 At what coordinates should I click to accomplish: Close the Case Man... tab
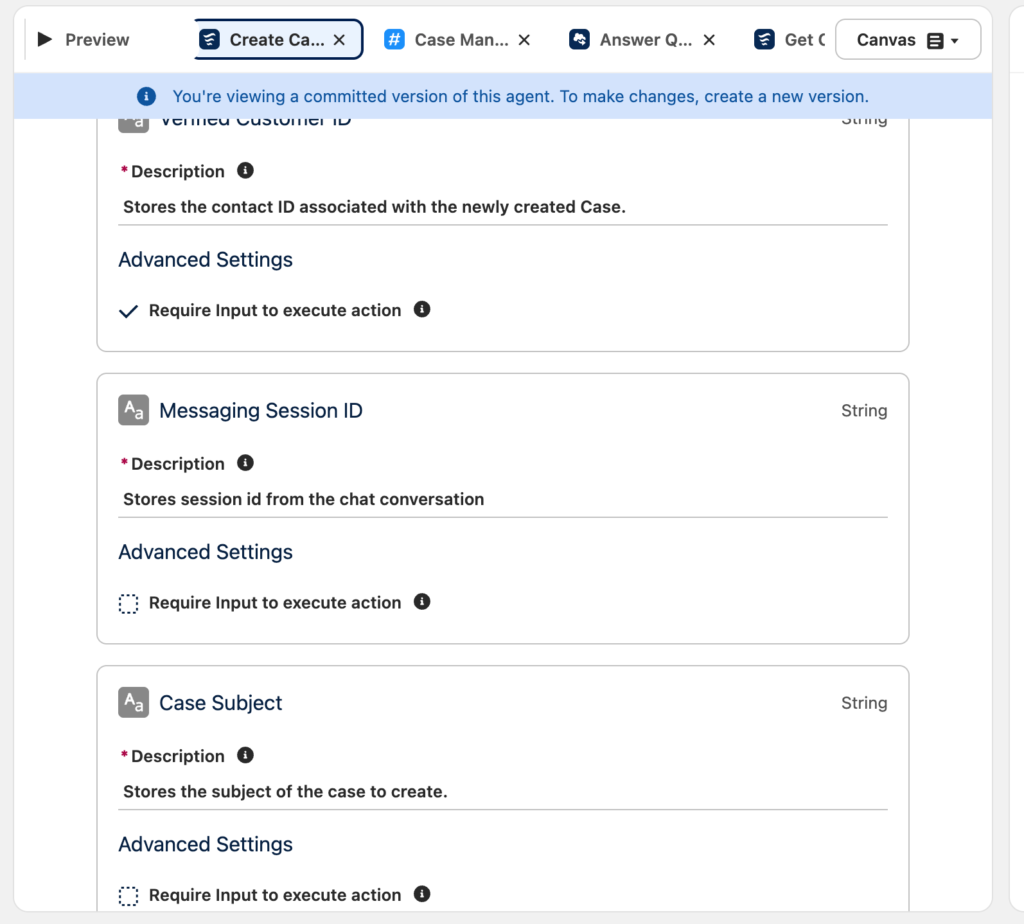pos(524,40)
